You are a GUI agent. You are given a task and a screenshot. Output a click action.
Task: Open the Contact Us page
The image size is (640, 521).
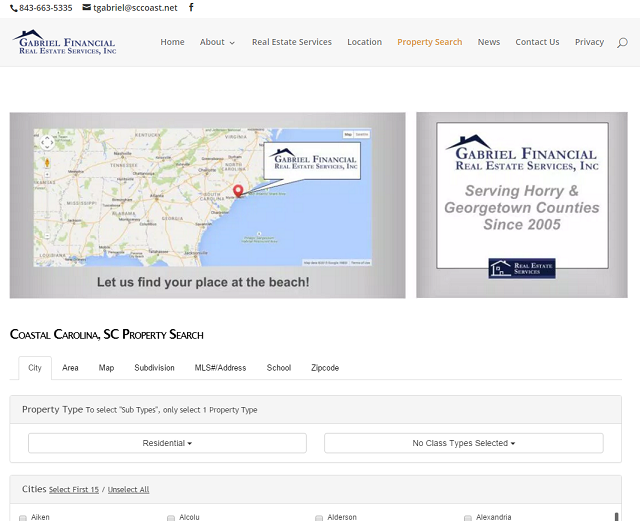[537, 42]
